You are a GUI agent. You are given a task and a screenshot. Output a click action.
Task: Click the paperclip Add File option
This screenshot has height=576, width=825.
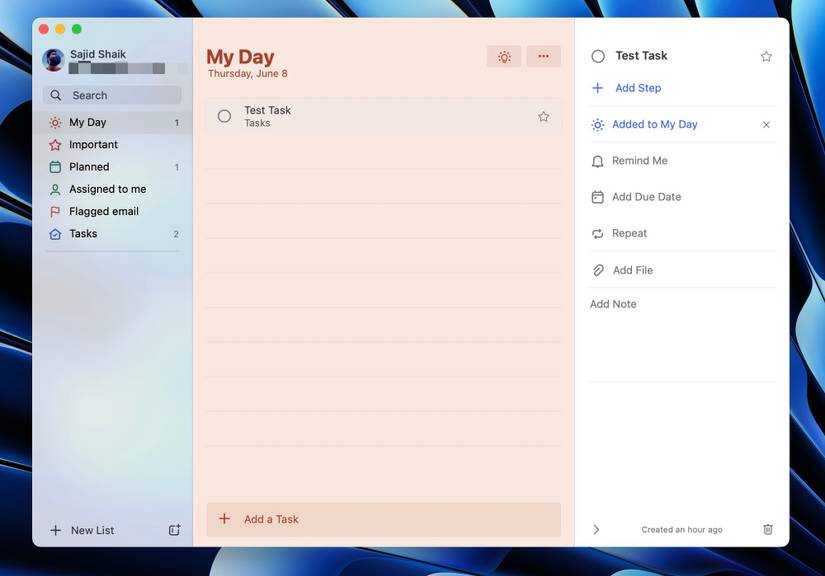point(682,270)
